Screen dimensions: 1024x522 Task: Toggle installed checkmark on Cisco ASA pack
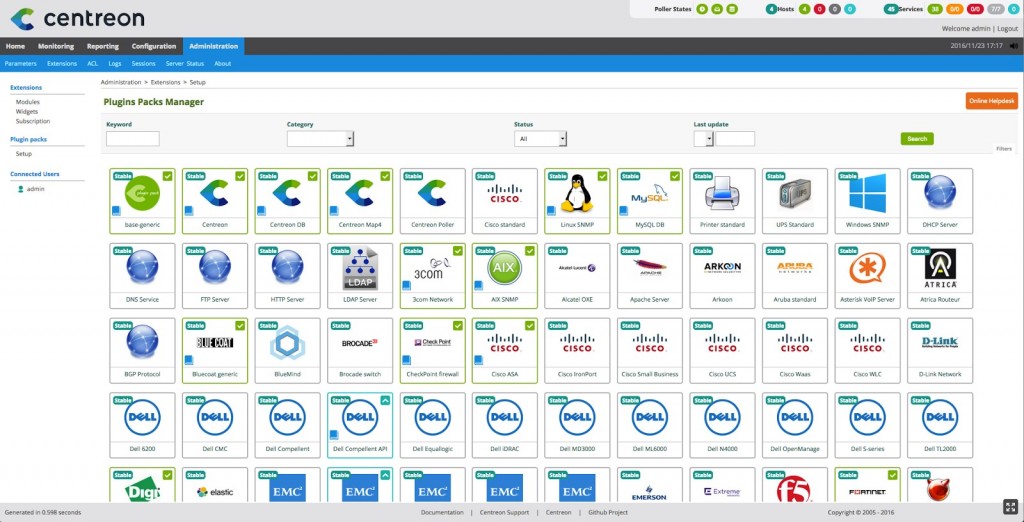[530, 325]
